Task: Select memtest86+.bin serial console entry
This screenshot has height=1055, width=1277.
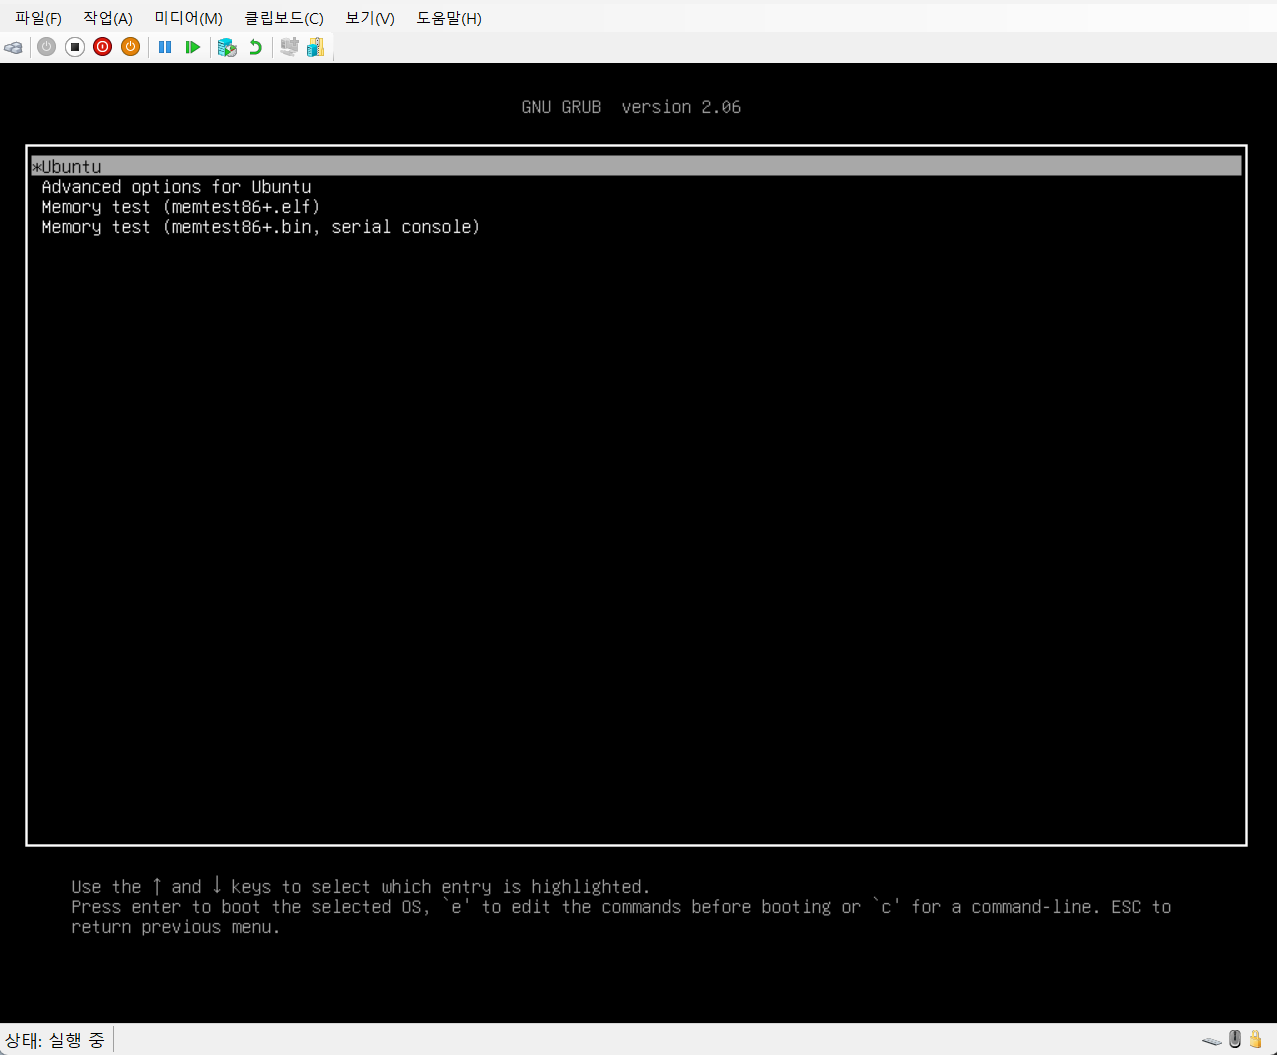Action: click(260, 227)
